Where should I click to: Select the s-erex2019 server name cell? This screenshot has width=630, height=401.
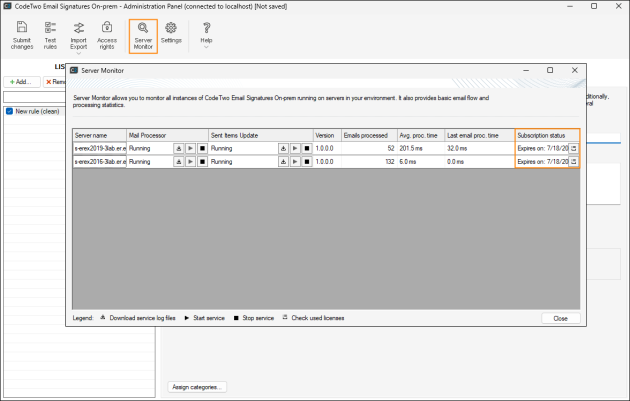tap(100, 148)
